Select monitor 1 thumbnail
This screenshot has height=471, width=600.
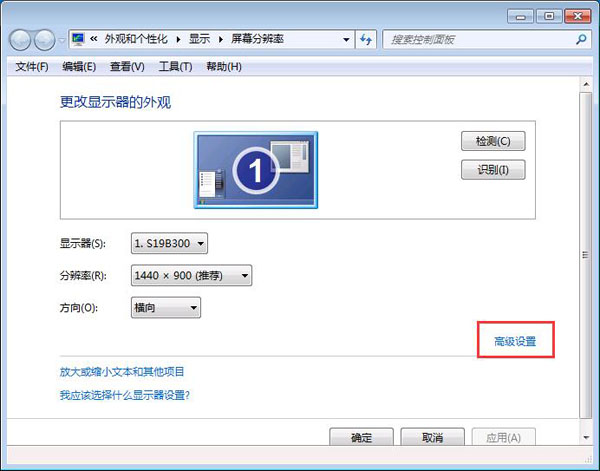click(x=256, y=170)
